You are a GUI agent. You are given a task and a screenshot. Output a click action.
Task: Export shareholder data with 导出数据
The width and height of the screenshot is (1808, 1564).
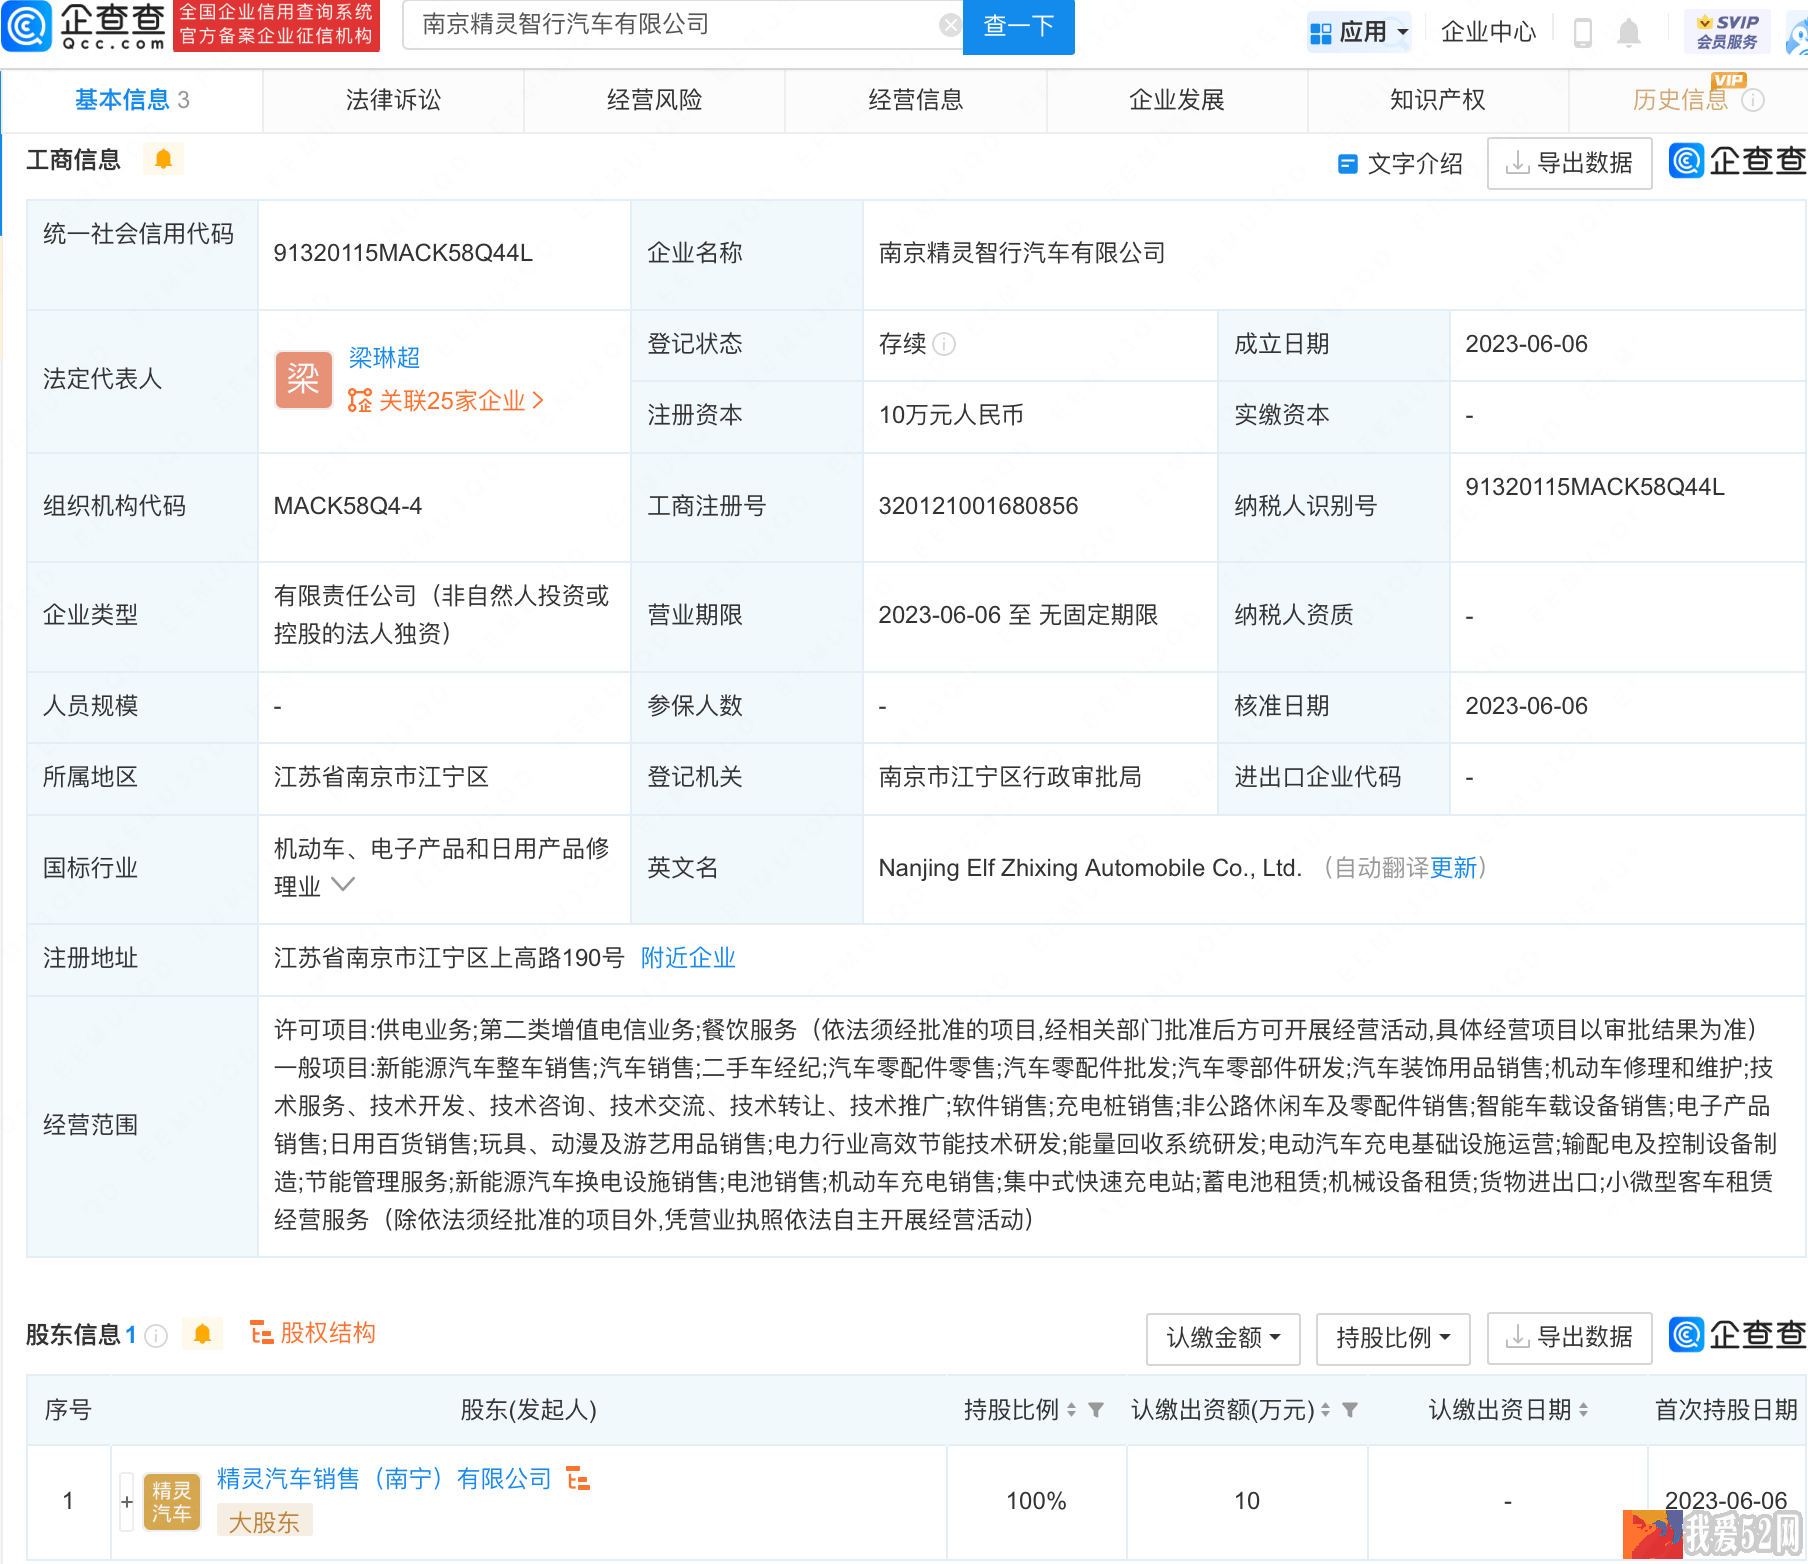1569,1338
